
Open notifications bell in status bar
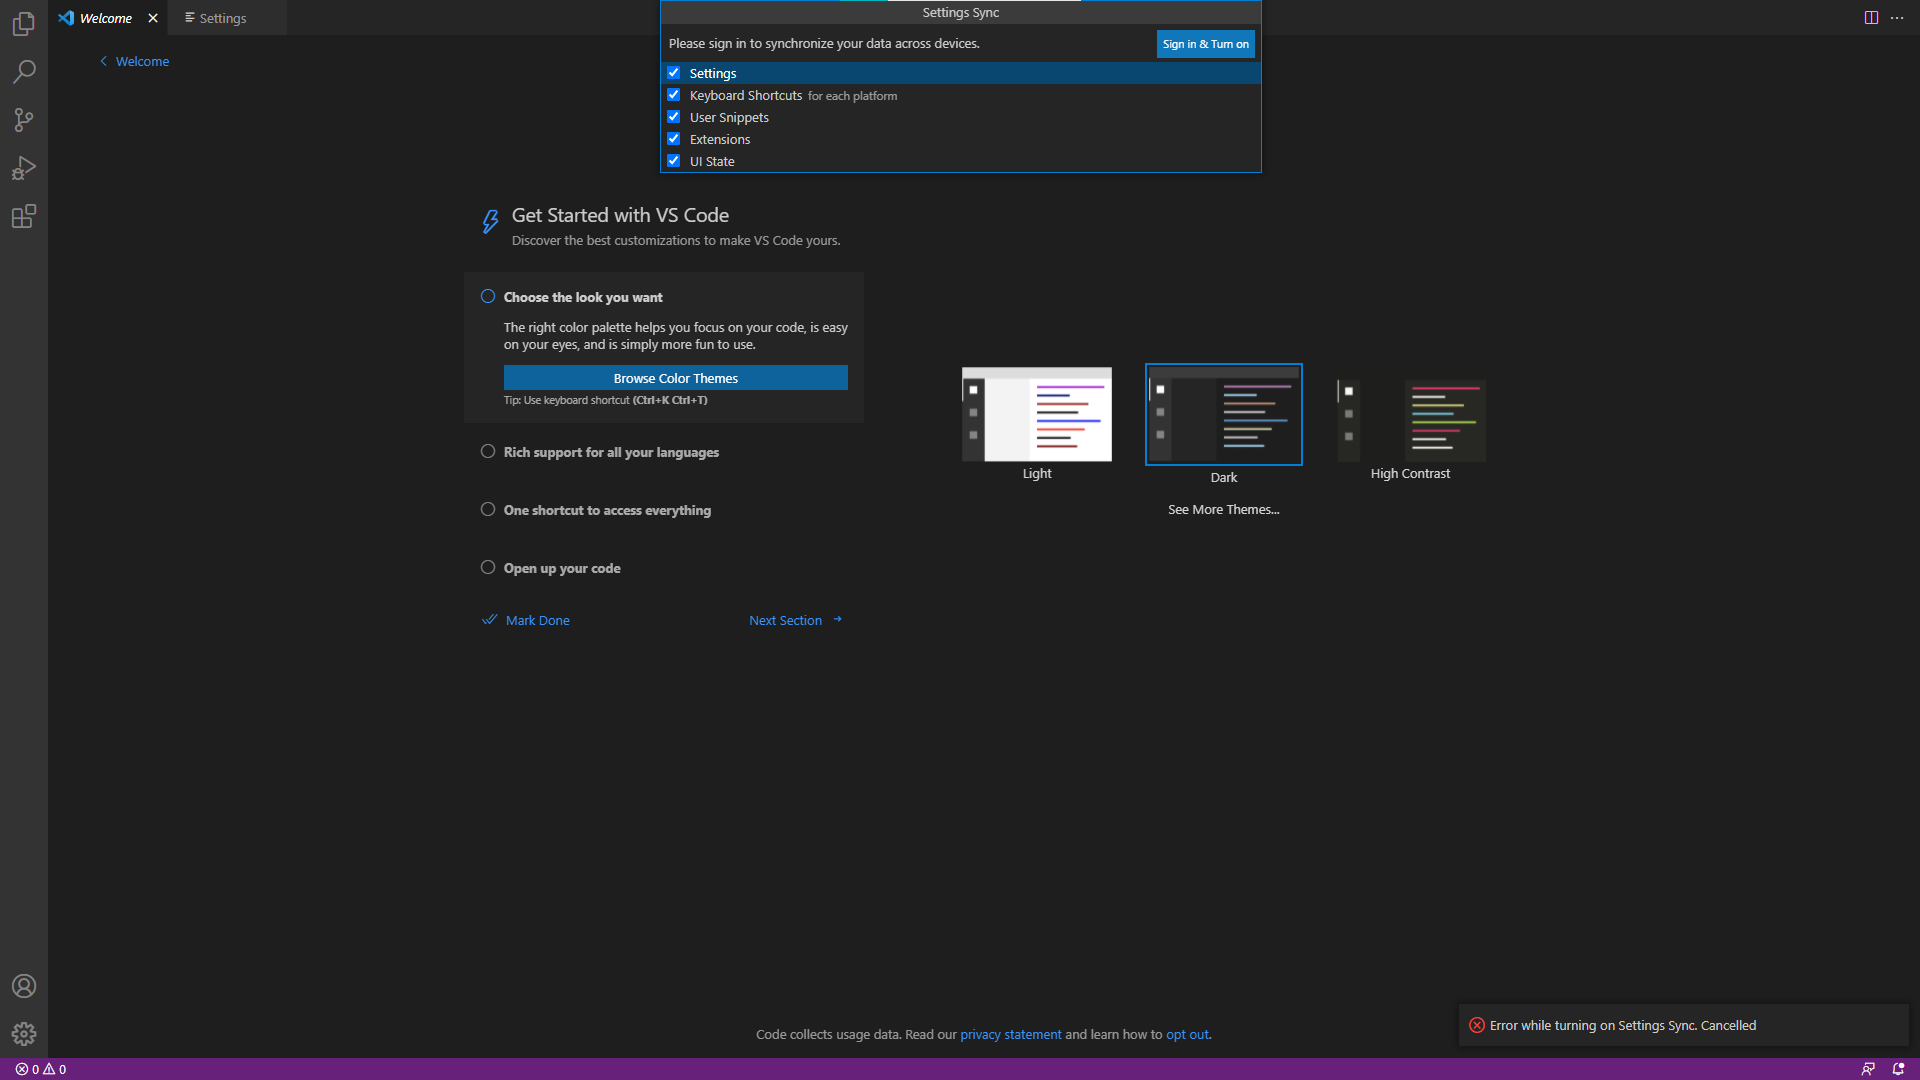1898,1069
